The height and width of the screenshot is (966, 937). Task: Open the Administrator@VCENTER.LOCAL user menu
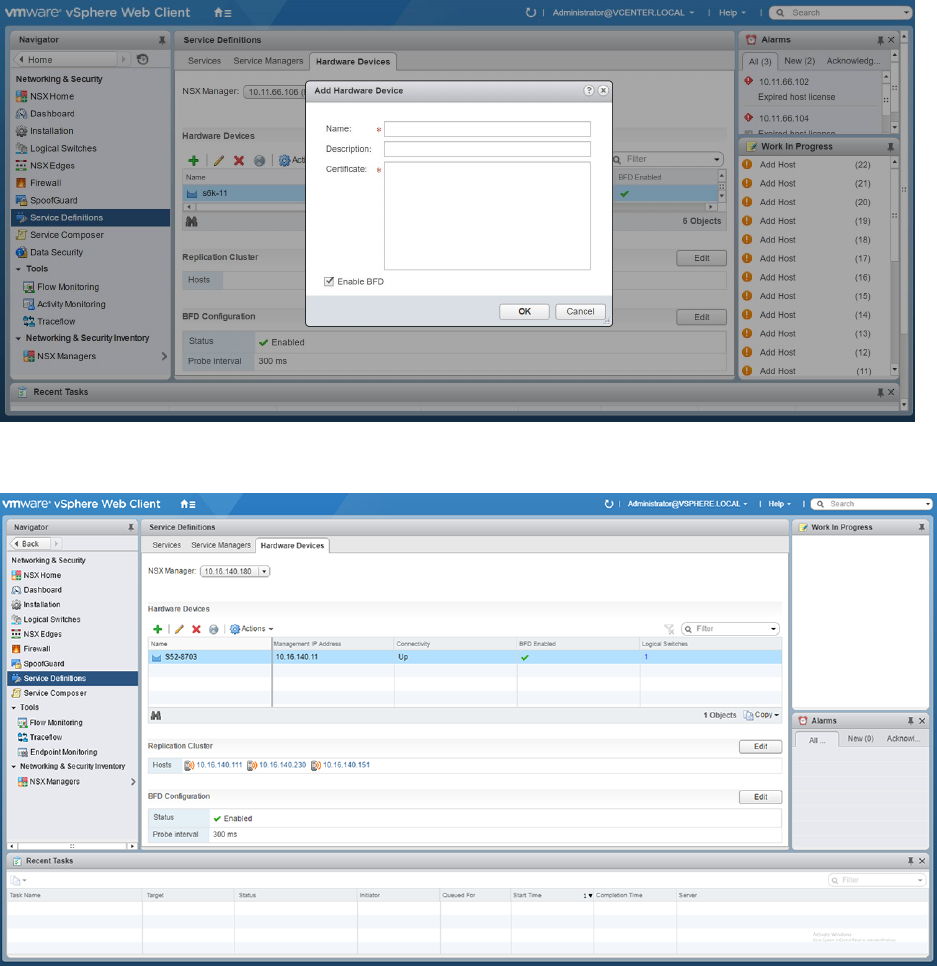623,12
